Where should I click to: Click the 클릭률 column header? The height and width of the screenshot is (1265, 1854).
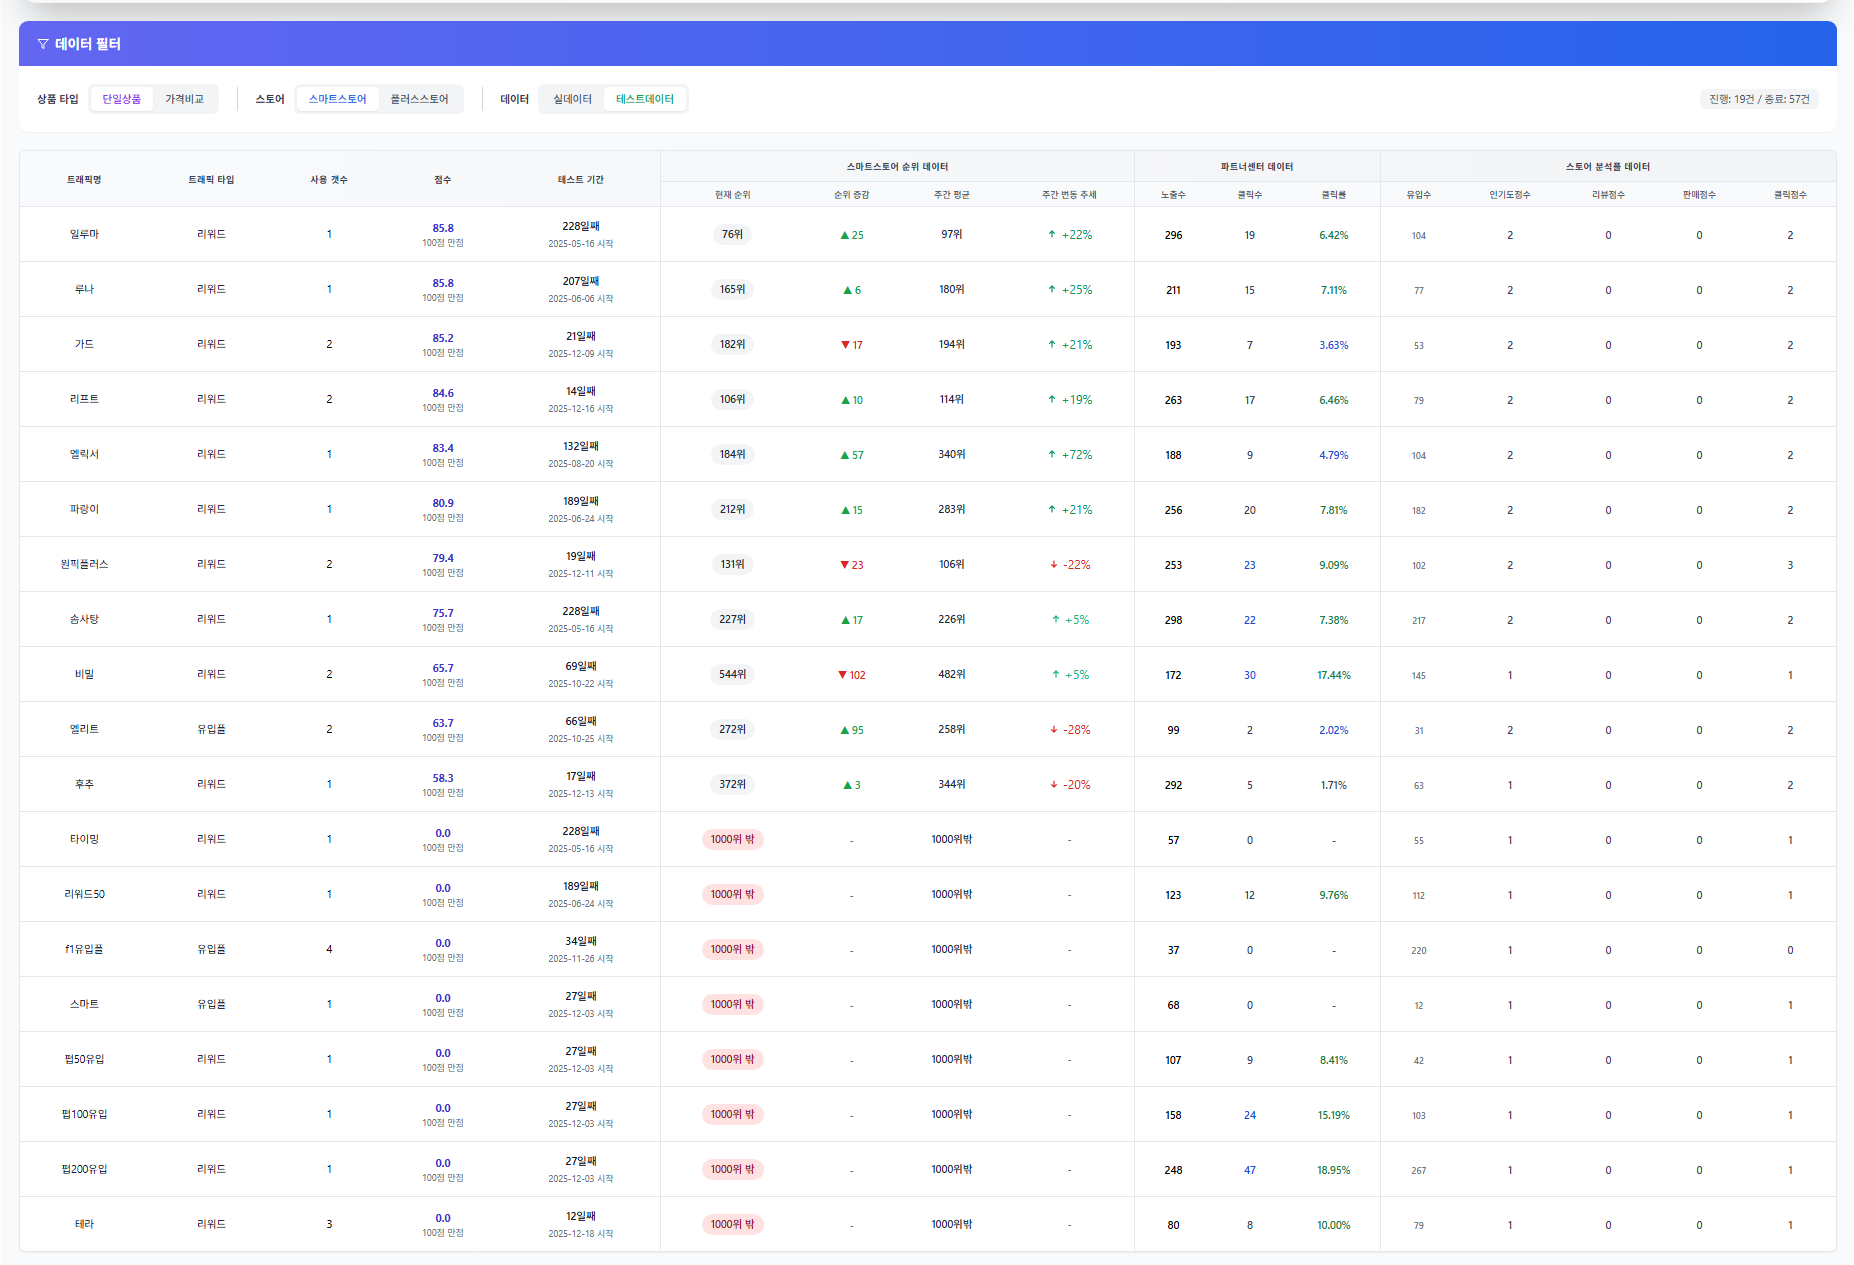(x=1334, y=195)
